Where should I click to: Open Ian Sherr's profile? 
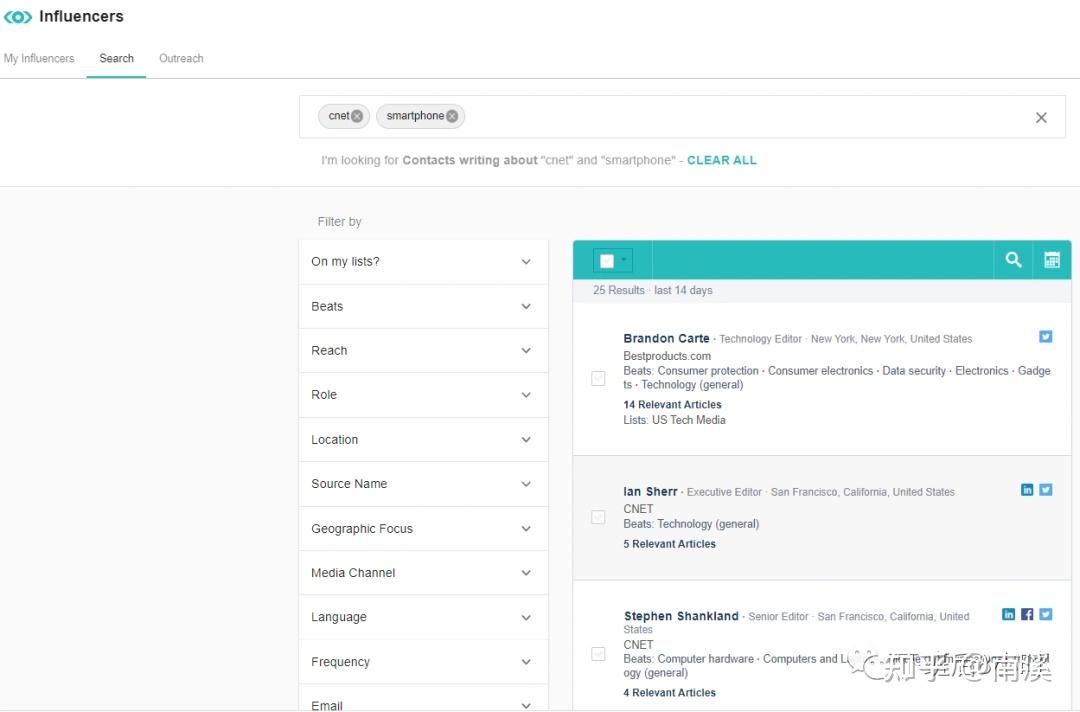[650, 492]
